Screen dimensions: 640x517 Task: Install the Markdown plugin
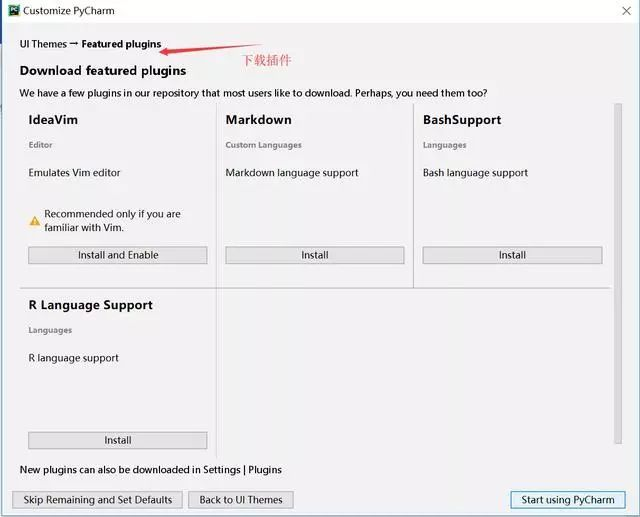point(315,255)
